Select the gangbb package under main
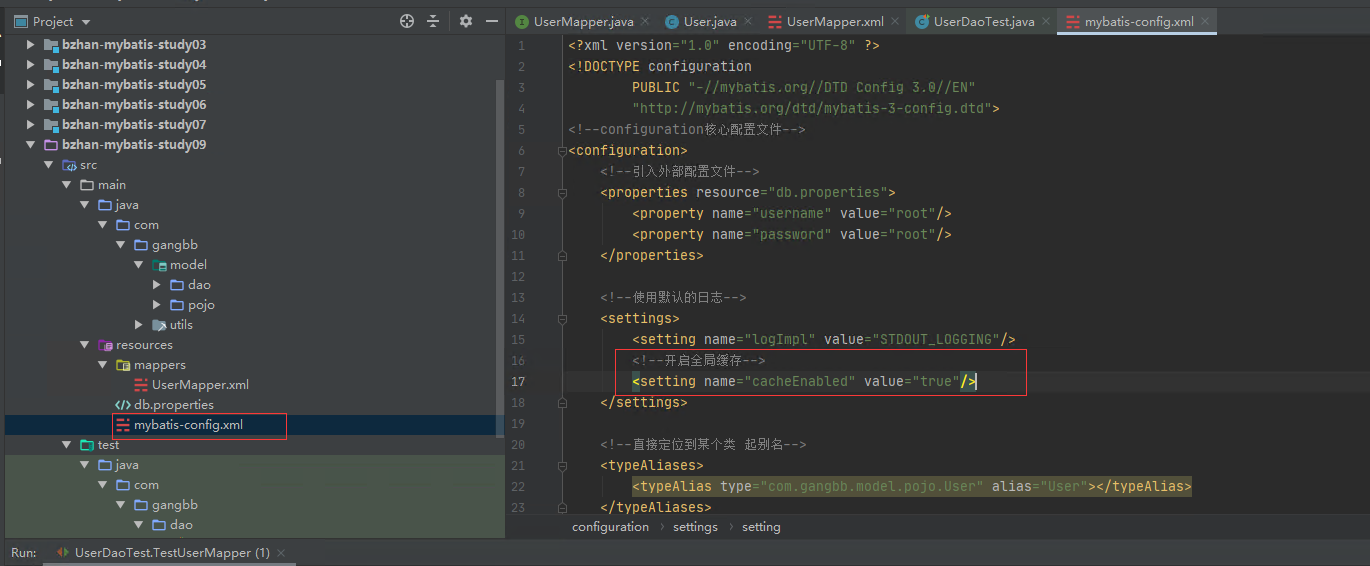Image resolution: width=1370 pixels, height=566 pixels. click(175, 245)
